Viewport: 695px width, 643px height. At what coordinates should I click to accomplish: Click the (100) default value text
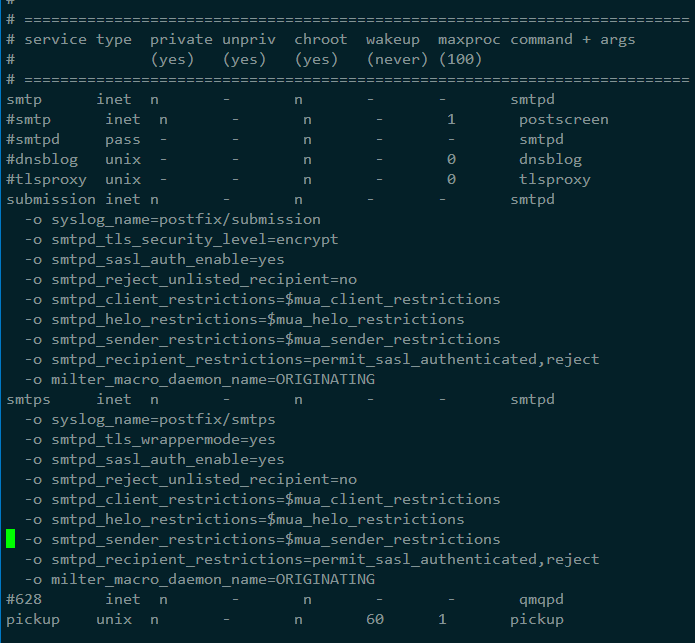[x=460, y=59]
